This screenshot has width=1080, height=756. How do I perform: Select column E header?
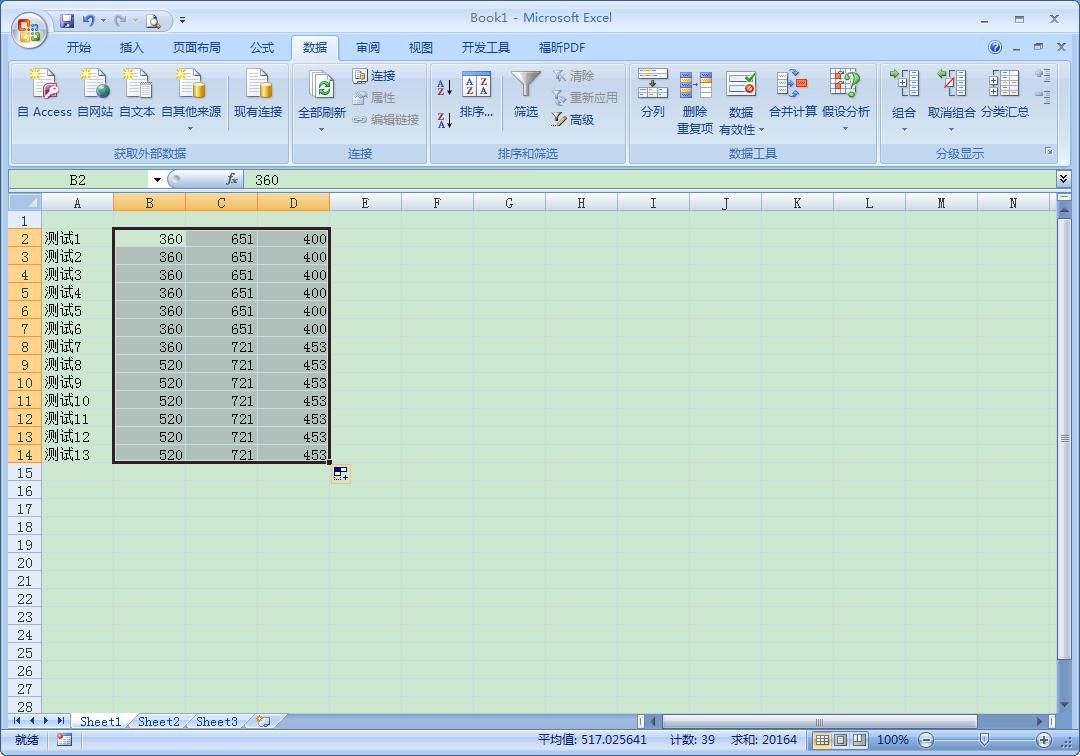coord(365,202)
